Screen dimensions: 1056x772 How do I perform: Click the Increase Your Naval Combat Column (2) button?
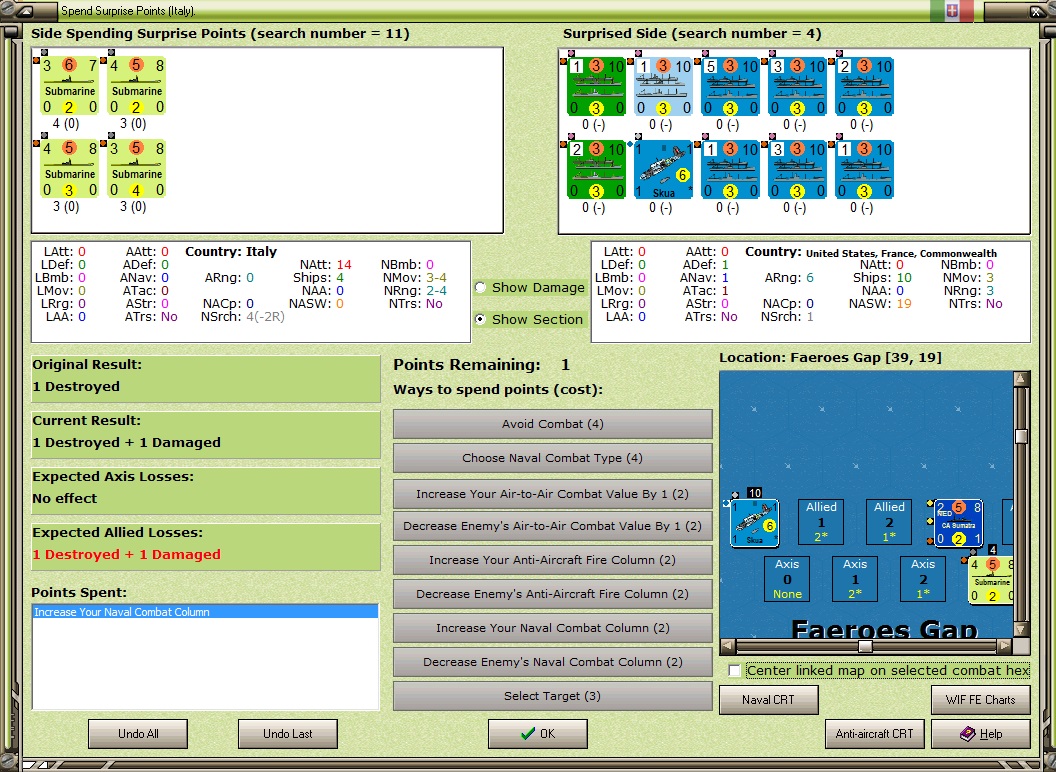tap(552, 628)
